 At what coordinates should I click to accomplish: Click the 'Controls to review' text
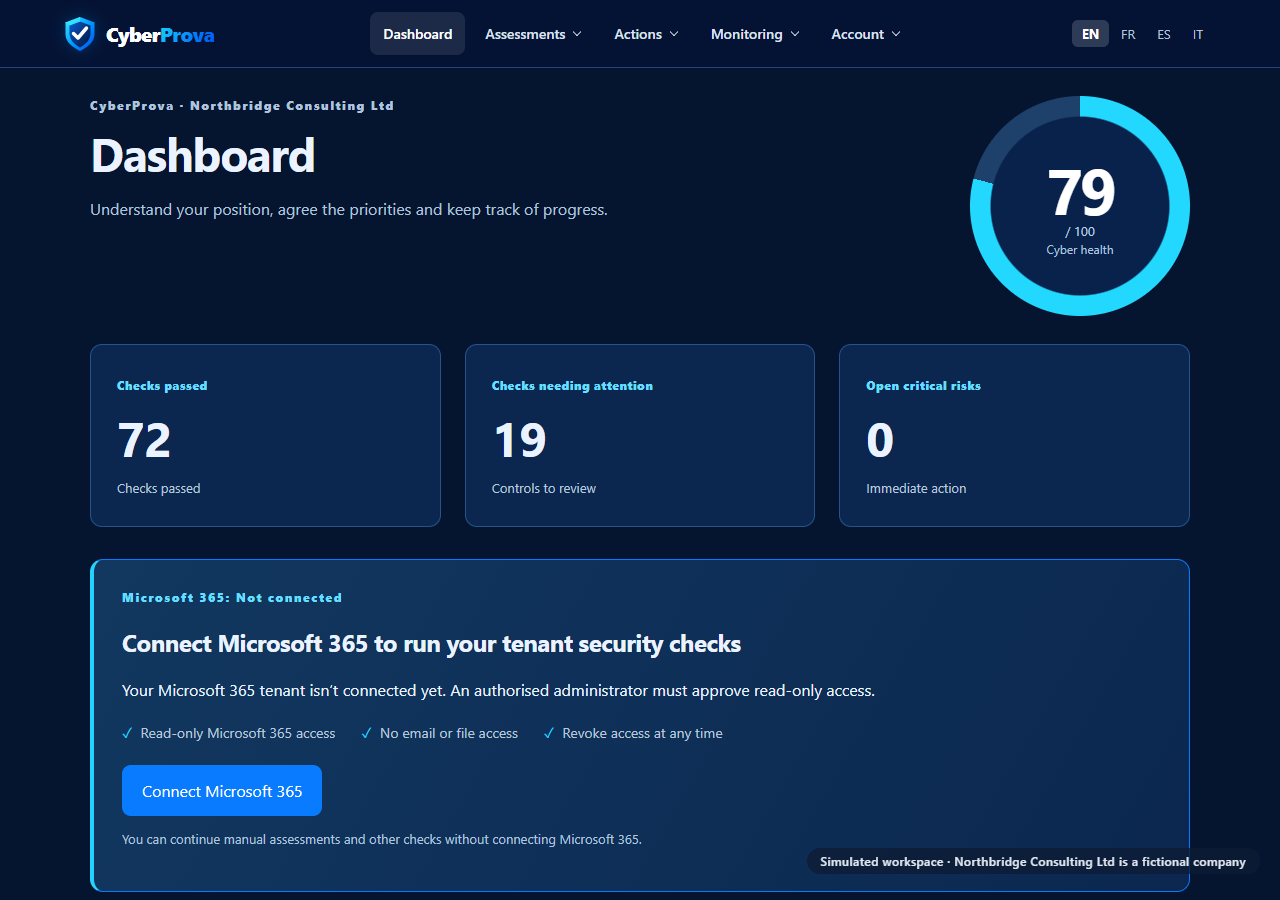pyautogui.click(x=544, y=489)
